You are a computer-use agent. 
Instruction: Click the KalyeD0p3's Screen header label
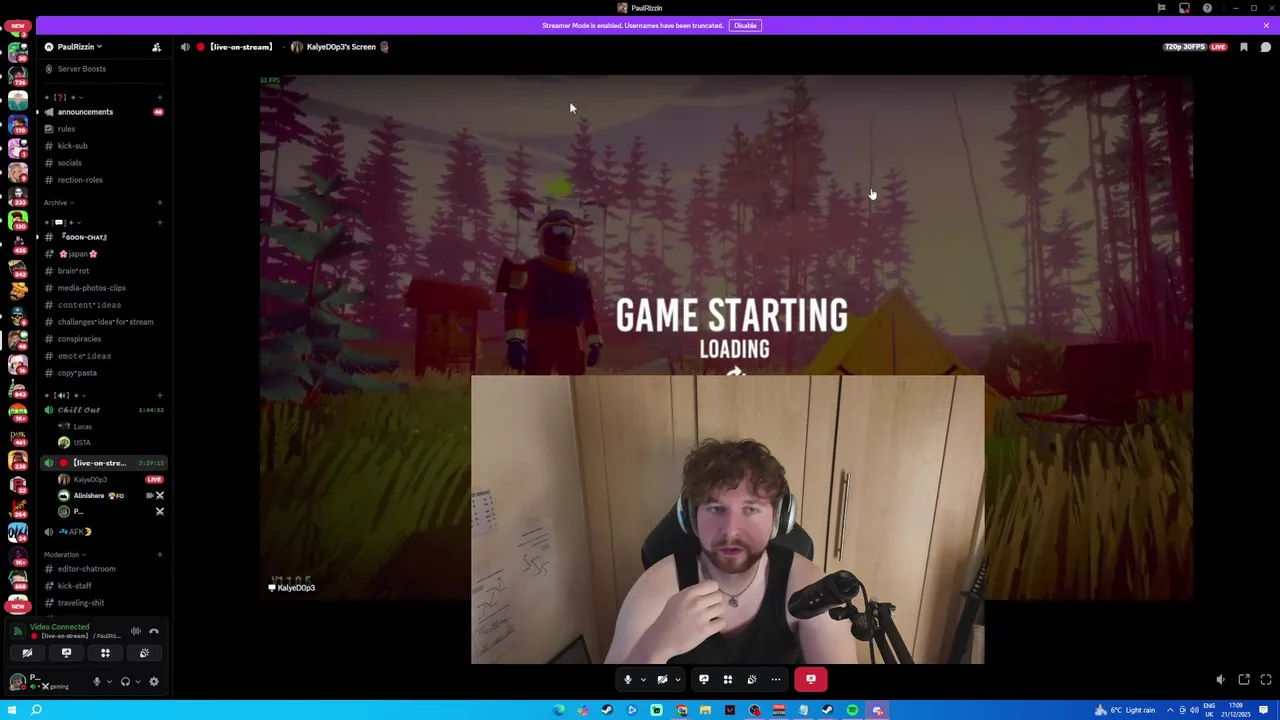pos(341,47)
